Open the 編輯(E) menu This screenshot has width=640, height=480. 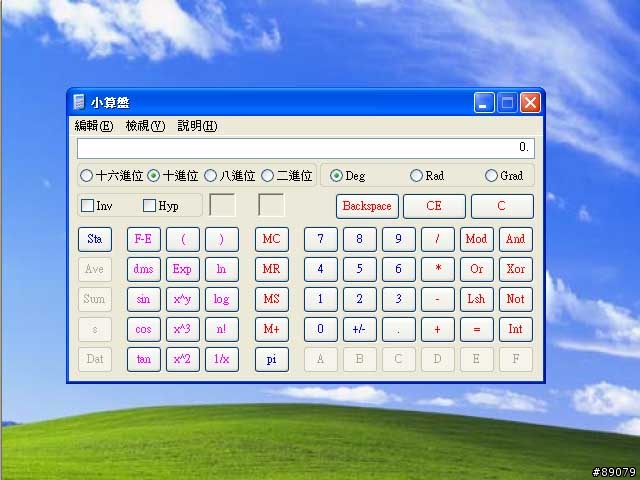coord(94,126)
